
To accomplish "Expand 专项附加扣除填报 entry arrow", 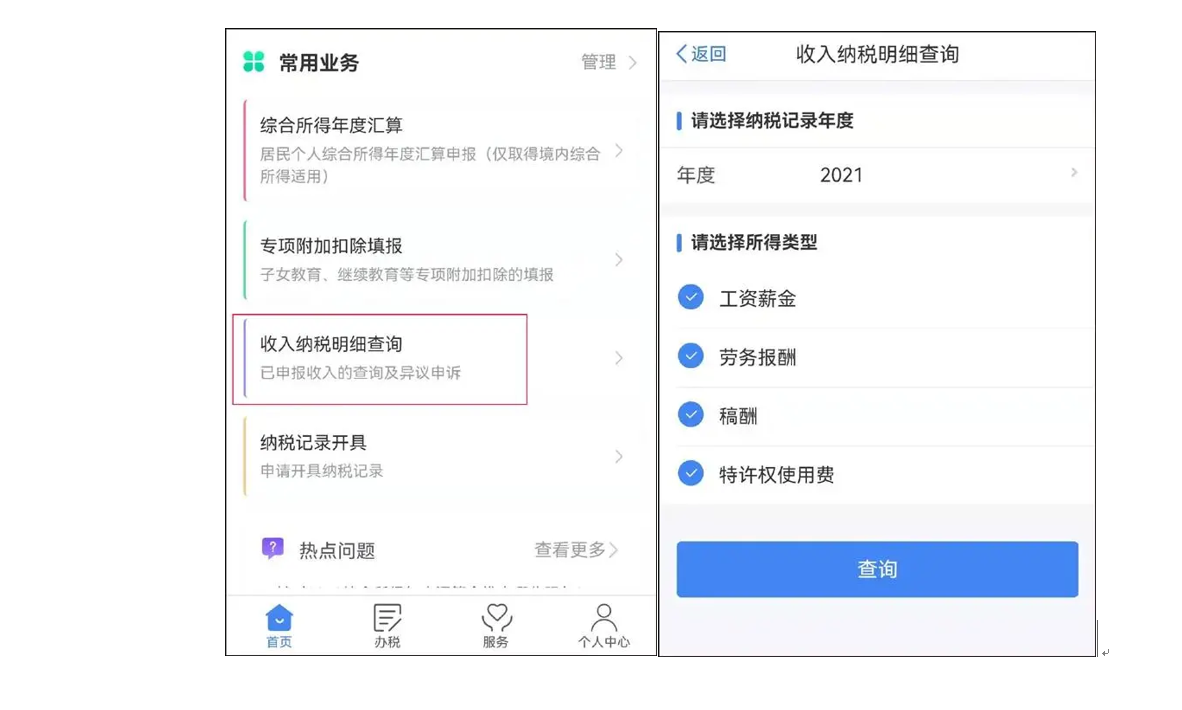I will [619, 260].
